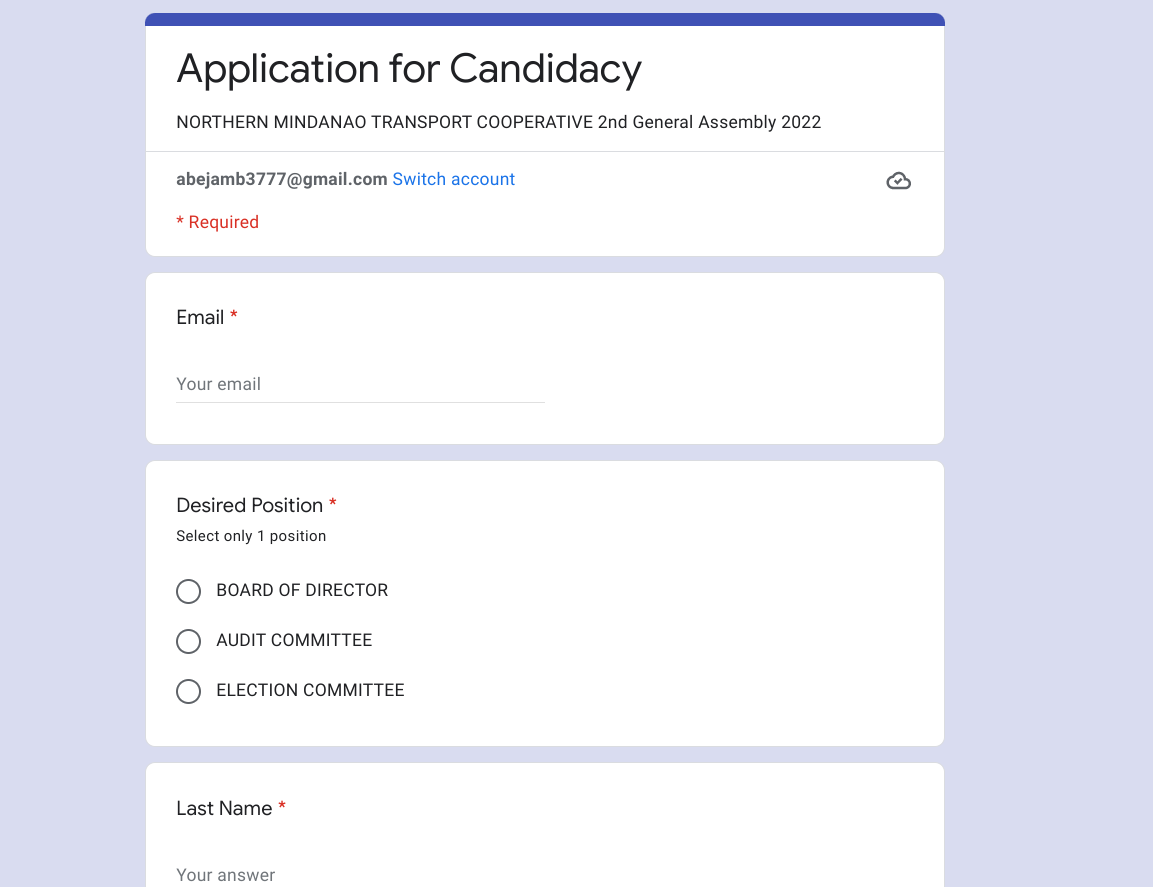Choose the AUDIT COMMITTEE radio circle
The height and width of the screenshot is (887, 1153).
click(188, 641)
